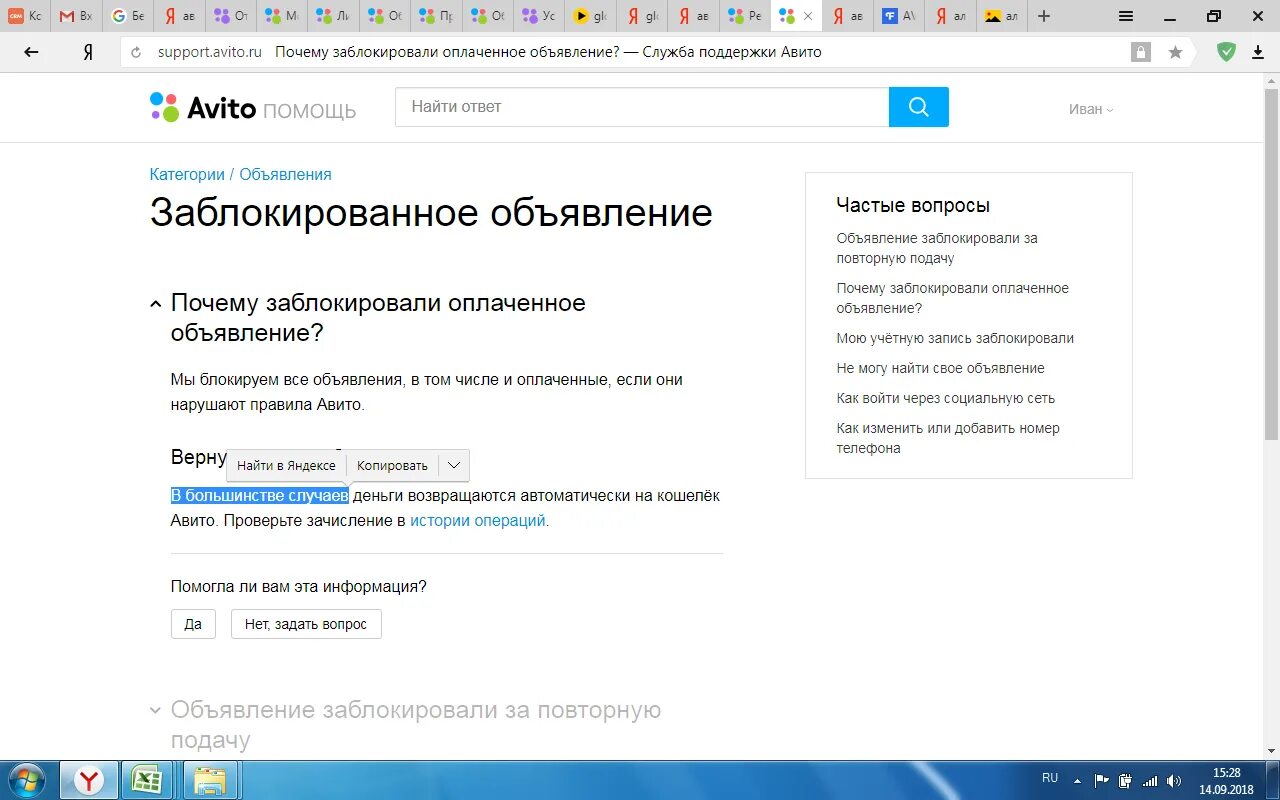Switch to the Avito 'Ус' tab
The image size is (1280, 800).
[540, 16]
